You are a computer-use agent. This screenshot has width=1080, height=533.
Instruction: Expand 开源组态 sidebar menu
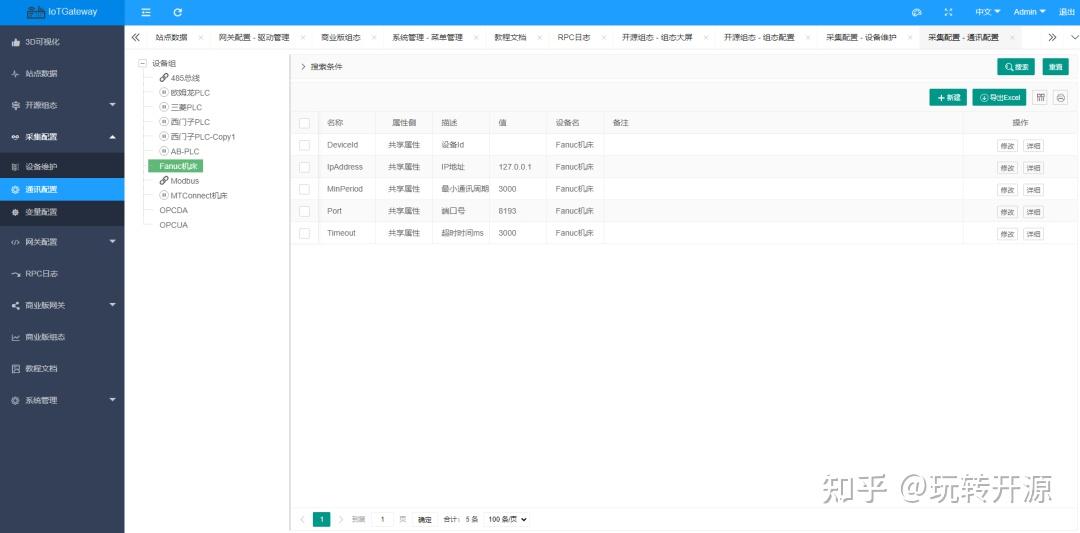[62, 105]
